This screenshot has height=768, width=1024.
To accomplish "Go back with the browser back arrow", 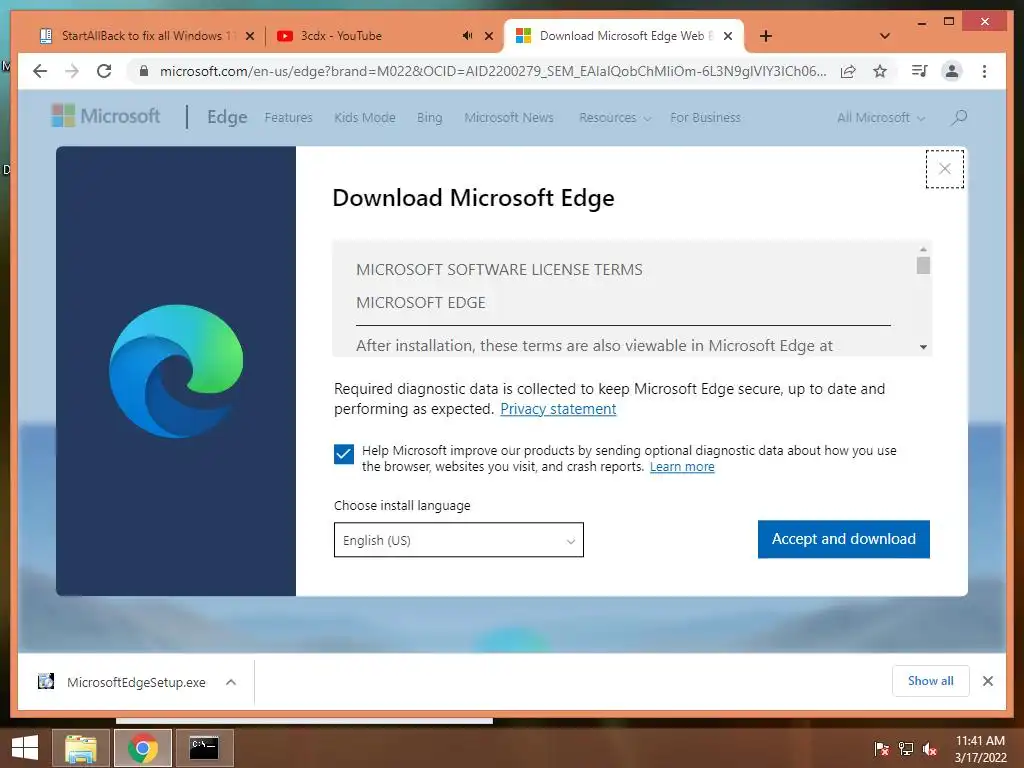I will coord(40,71).
